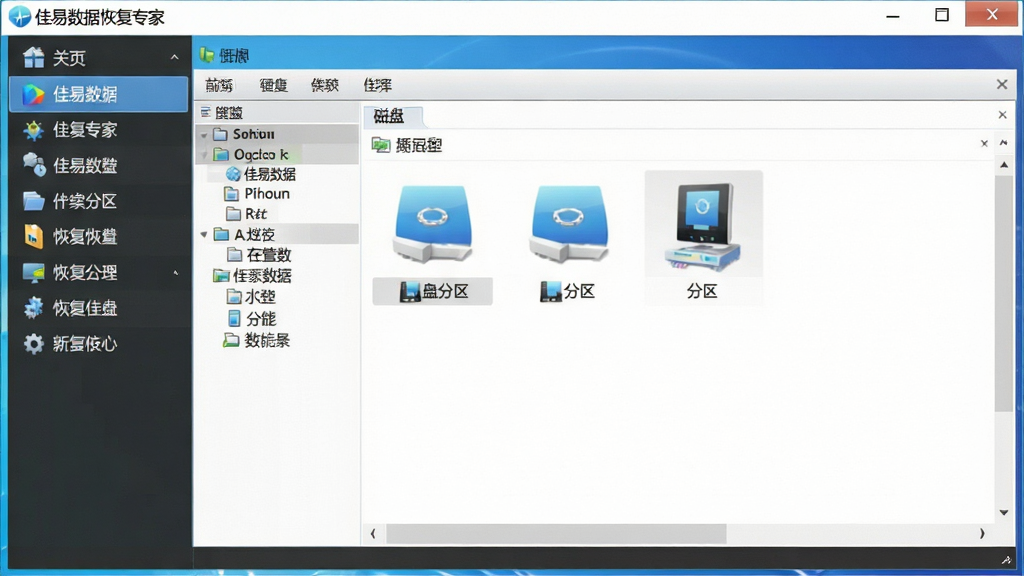Close the 磁盘 tab row with its X
The image size is (1024, 576).
click(x=1002, y=115)
